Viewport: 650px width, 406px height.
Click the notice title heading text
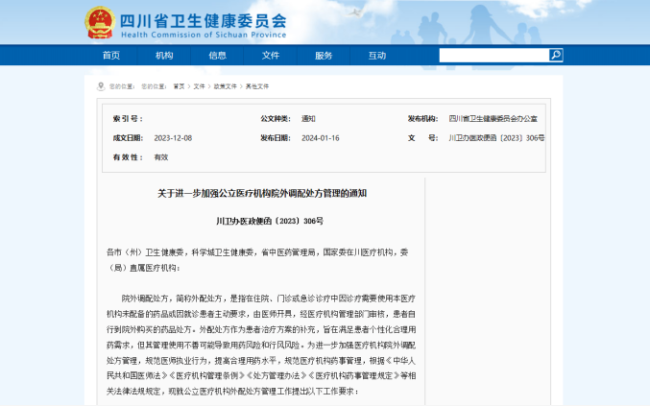270,192
